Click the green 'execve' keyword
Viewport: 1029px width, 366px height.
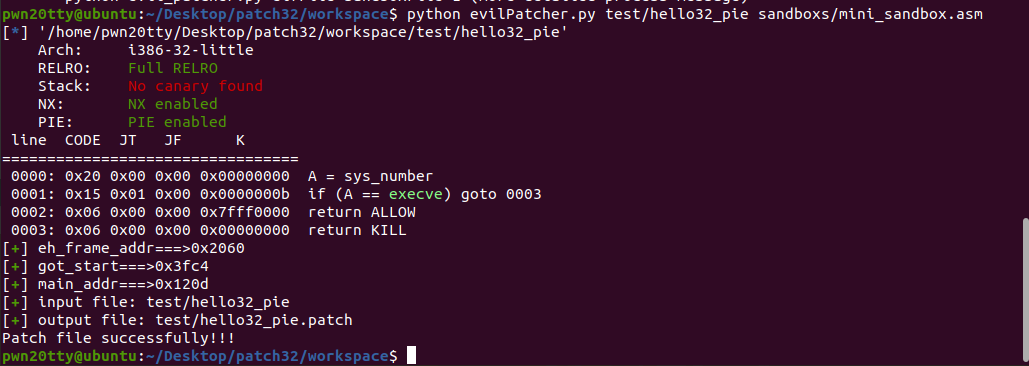tap(415, 195)
